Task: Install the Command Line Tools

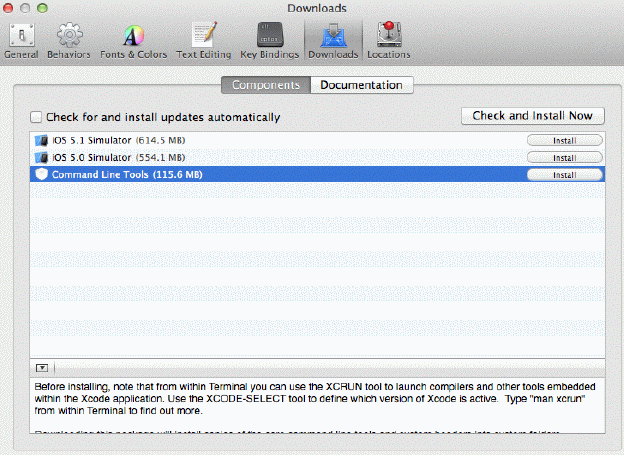Action: 564,175
